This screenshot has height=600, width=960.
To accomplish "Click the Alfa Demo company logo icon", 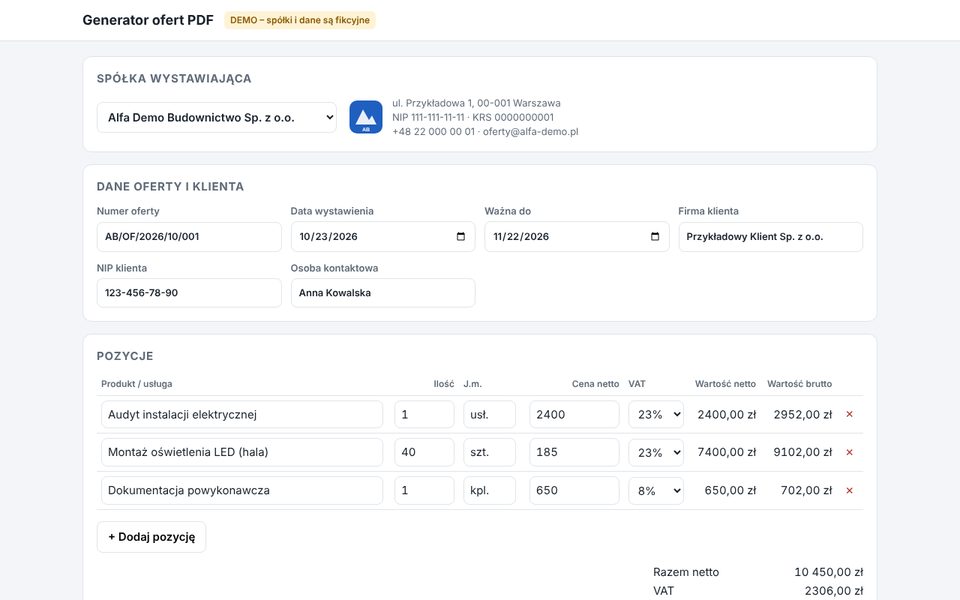I will 366,117.
